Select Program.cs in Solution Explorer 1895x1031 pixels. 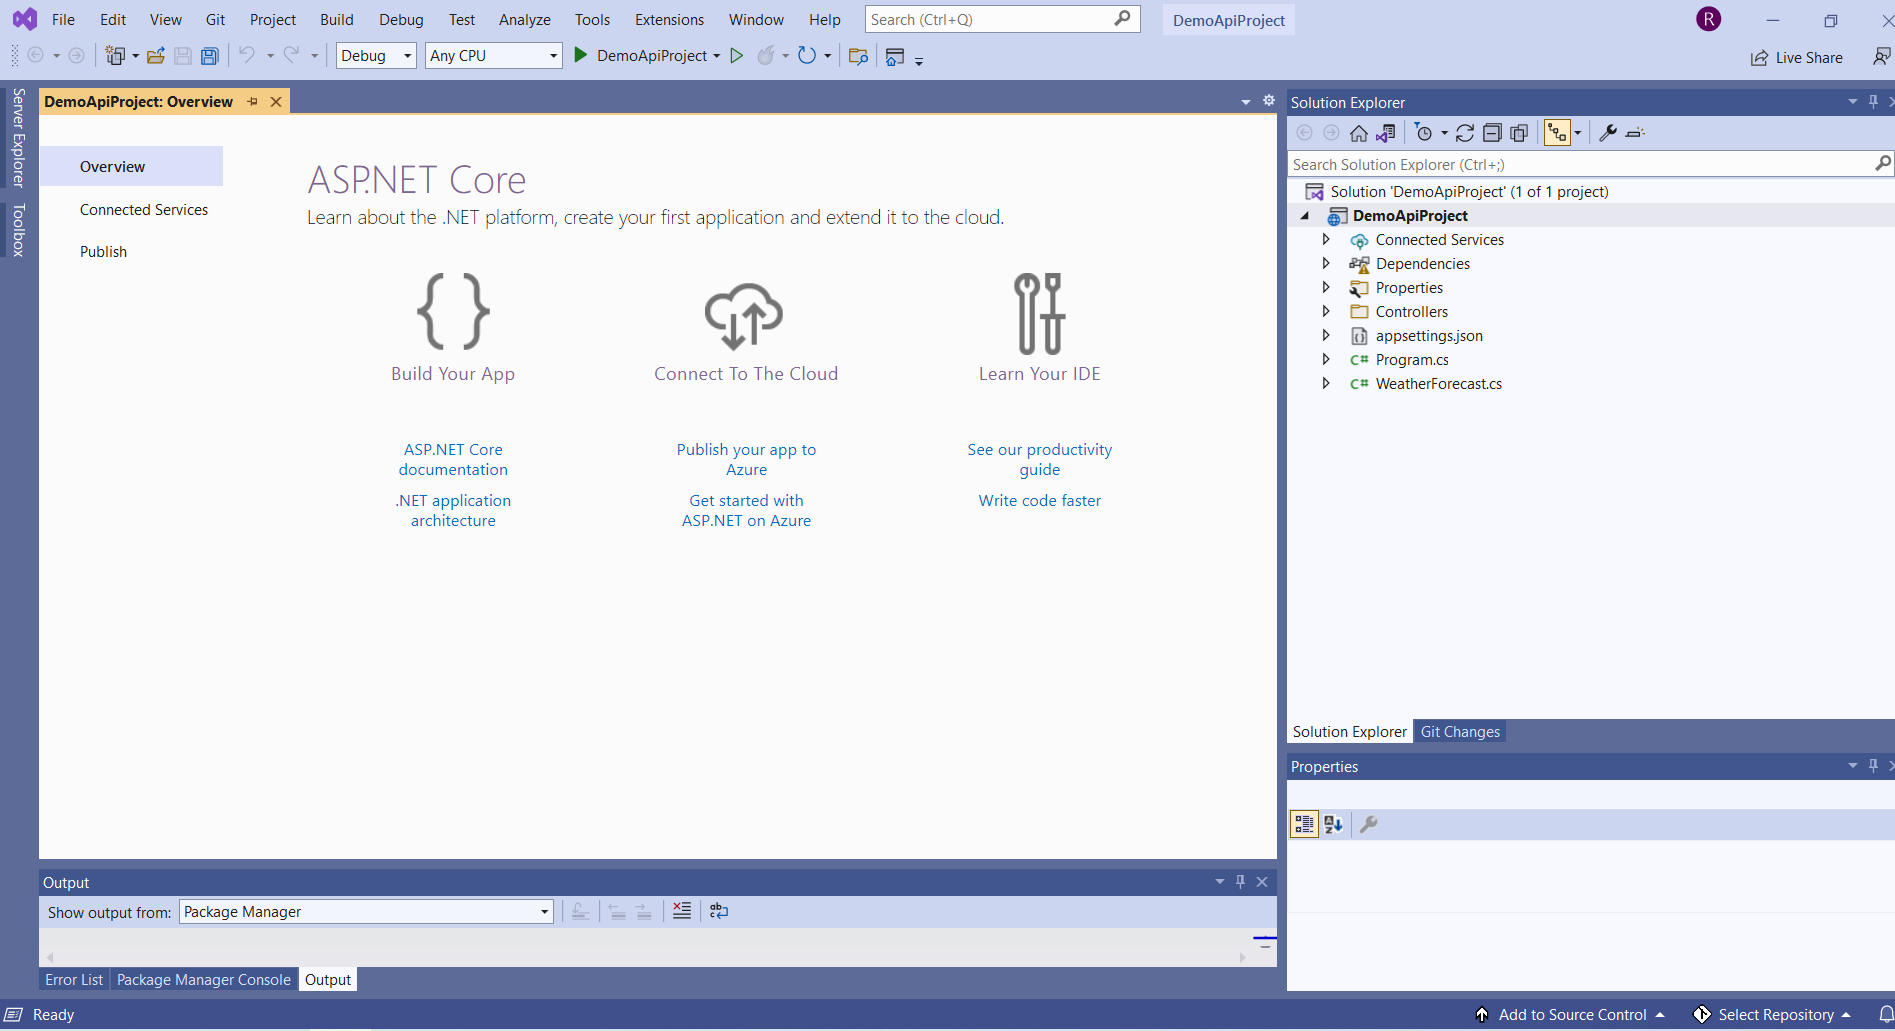point(1411,360)
